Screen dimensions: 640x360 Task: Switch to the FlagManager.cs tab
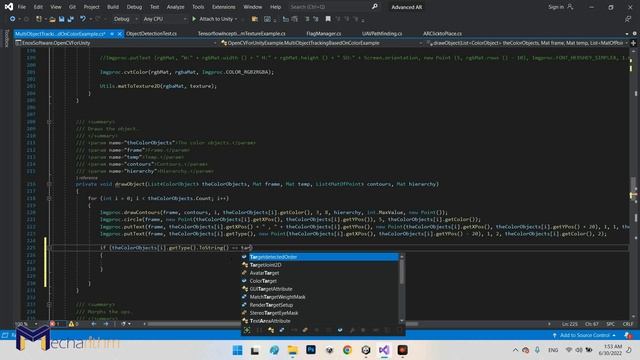coord(324,33)
